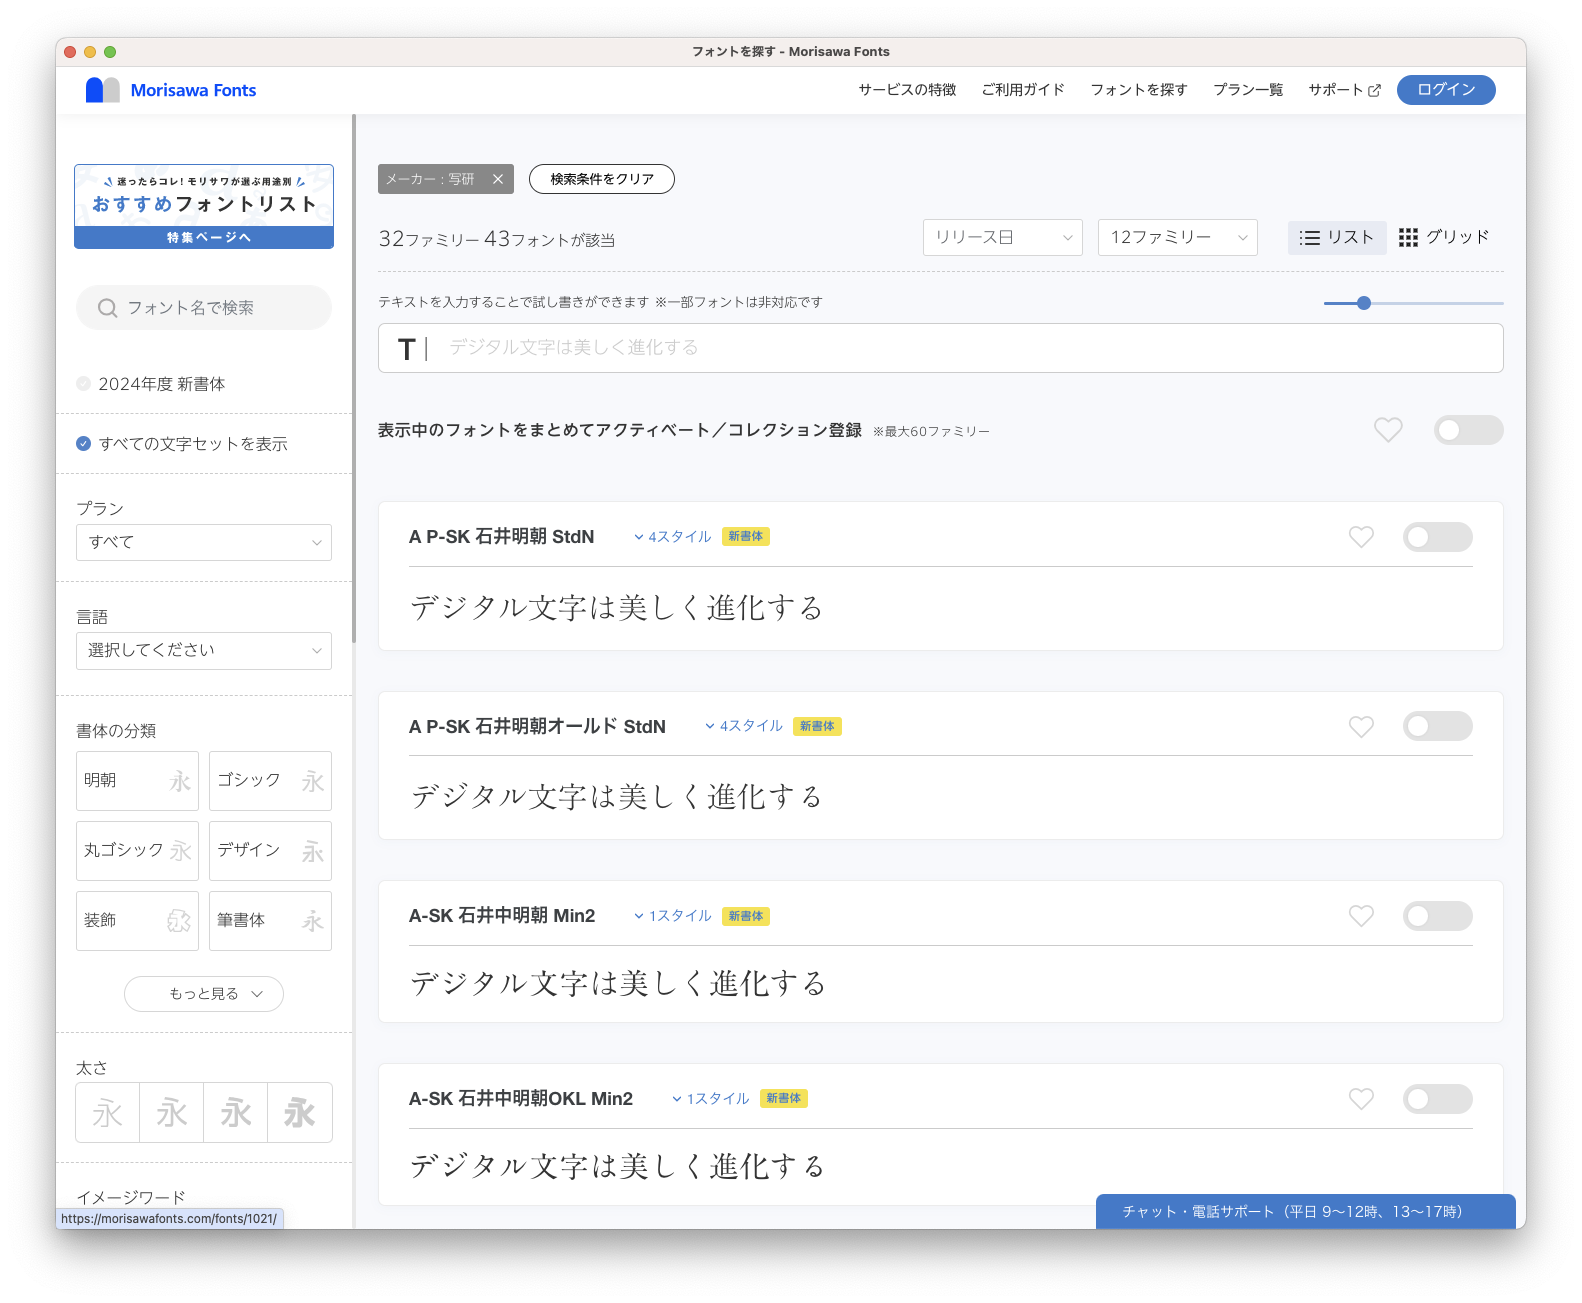
Task: Click the Morisawa Fonts logo
Action: click(x=171, y=90)
